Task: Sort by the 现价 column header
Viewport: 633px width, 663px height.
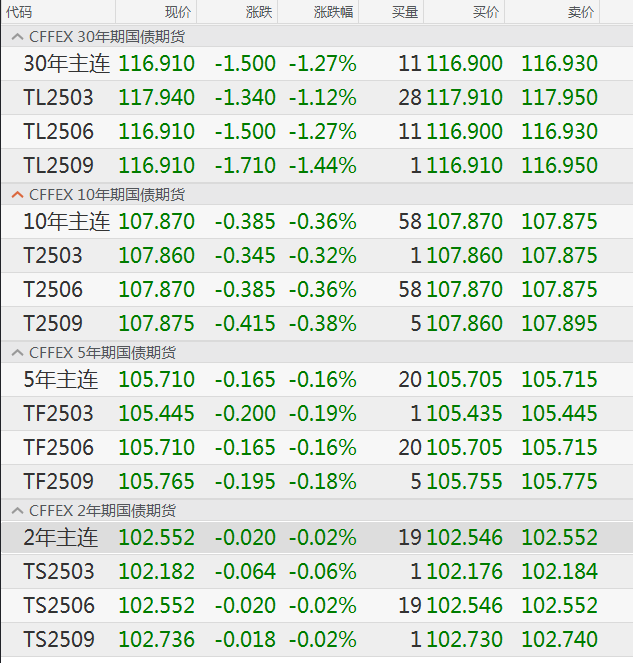Action: (x=178, y=12)
